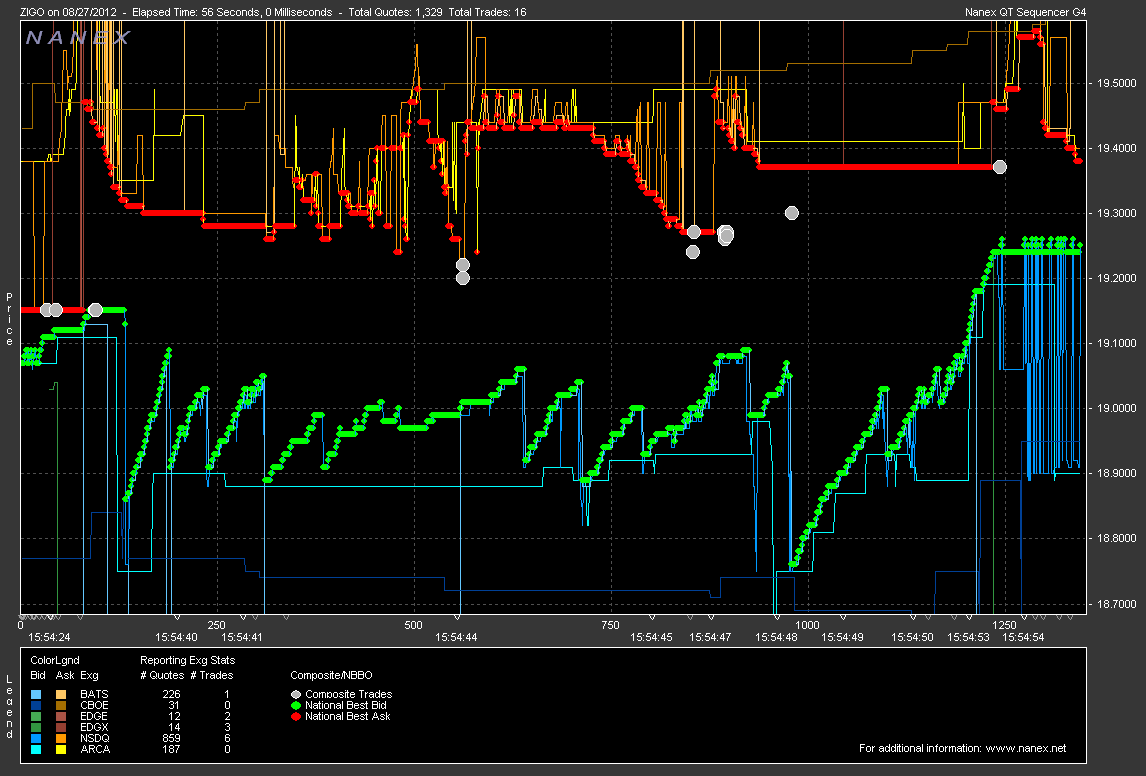
Task: Click the 18.7000 price axis label
Action: point(1116,604)
